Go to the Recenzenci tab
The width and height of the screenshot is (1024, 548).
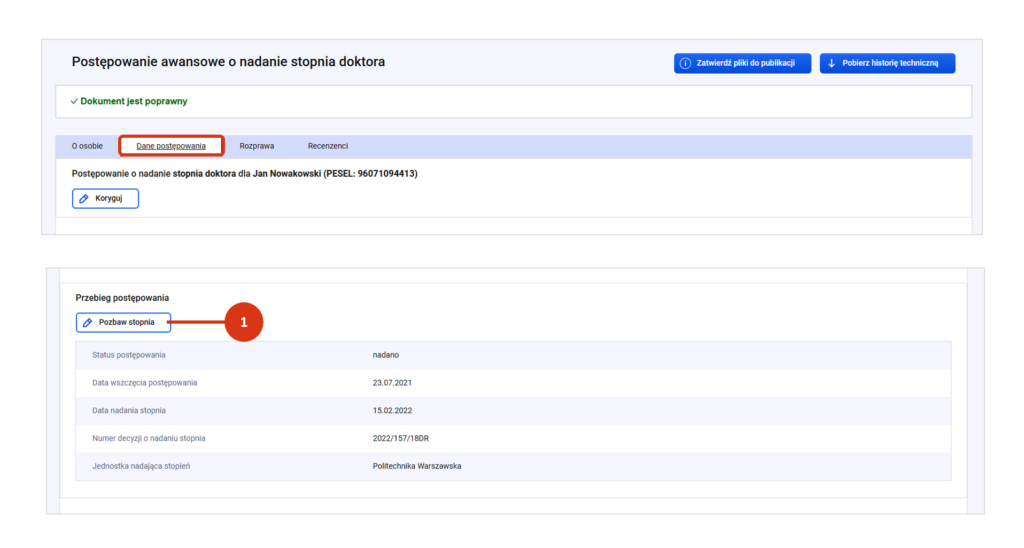(x=328, y=146)
